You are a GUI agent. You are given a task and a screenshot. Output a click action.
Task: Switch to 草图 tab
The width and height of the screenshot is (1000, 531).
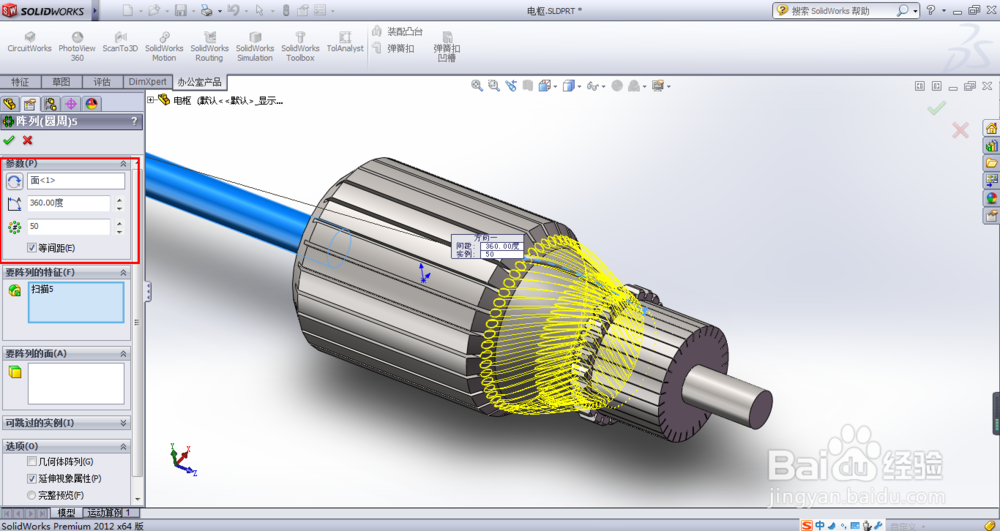coord(61,82)
